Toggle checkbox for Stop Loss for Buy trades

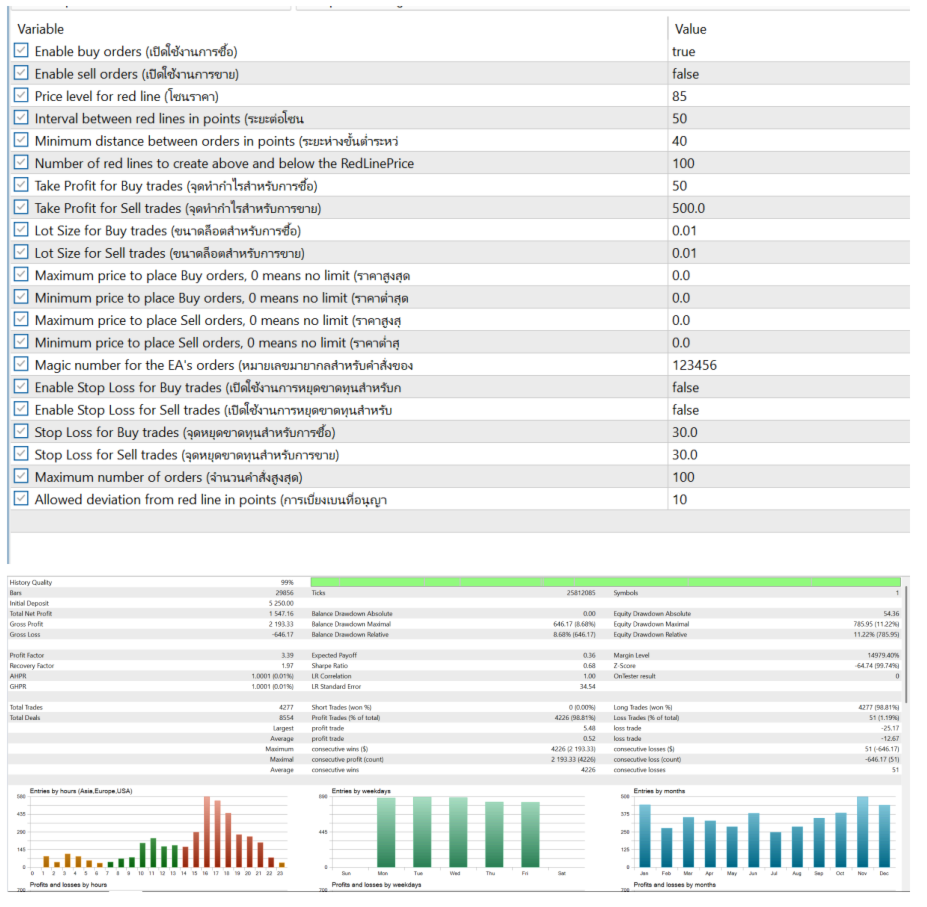[21, 432]
